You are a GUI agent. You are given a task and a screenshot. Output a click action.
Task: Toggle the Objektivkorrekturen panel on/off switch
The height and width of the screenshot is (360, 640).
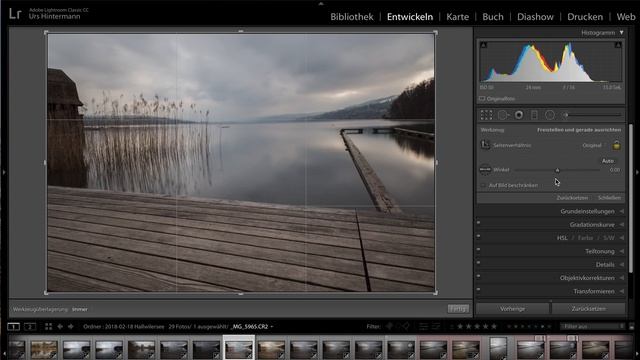[x=478, y=276]
